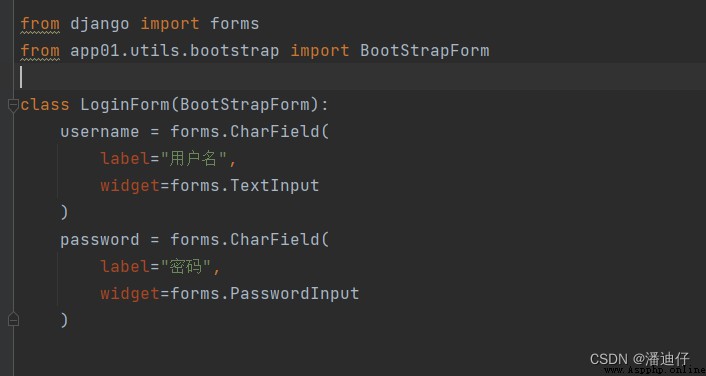
Task: Click the username variable
Action: (100, 131)
